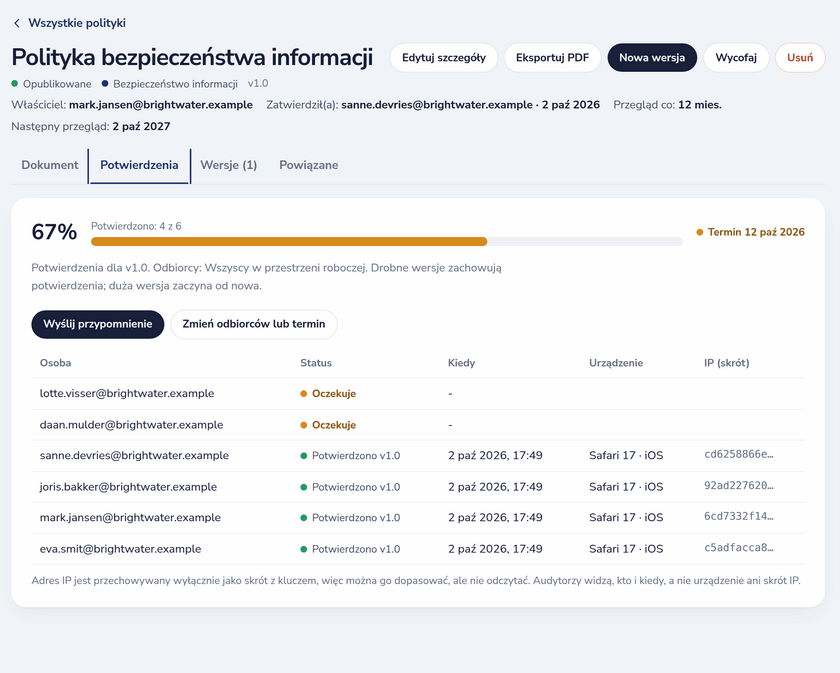Click Safari 17 · iOS for mark.jansen row
Viewport: 840px width, 673px height.
tap(626, 518)
